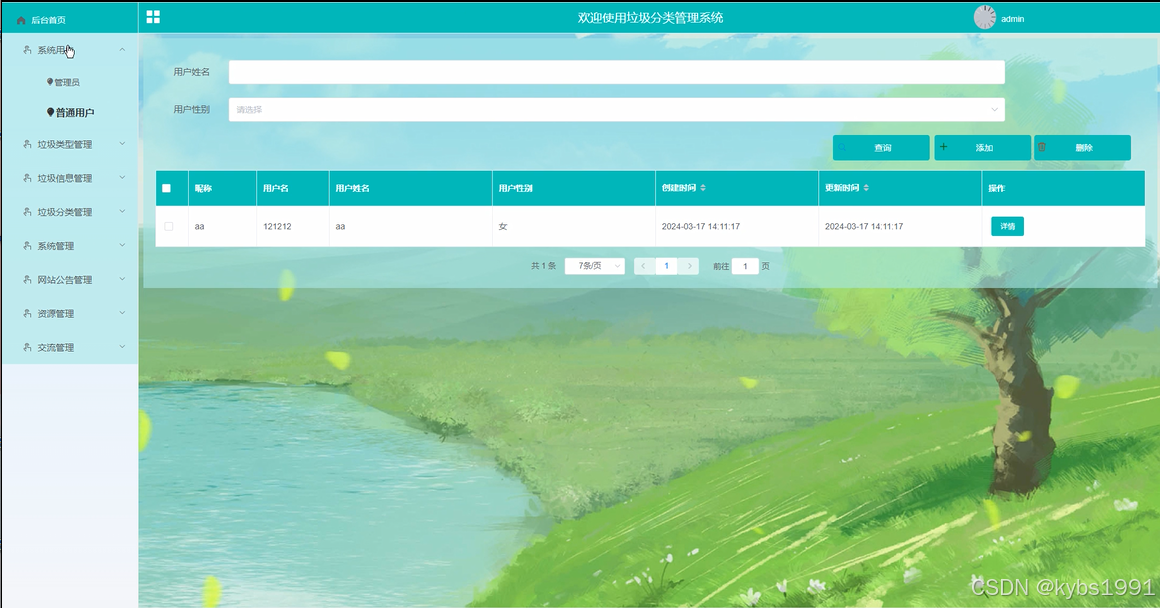This screenshot has width=1160, height=608.
Task: Click the home icon beside 后台首页
Action: pos(21,20)
